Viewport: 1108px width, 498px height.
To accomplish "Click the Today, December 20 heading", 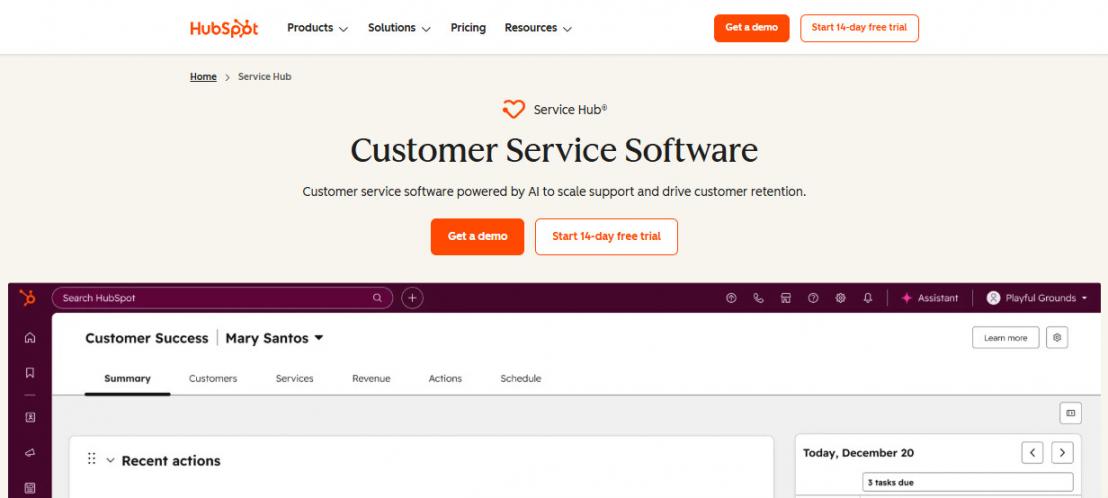I will point(859,453).
